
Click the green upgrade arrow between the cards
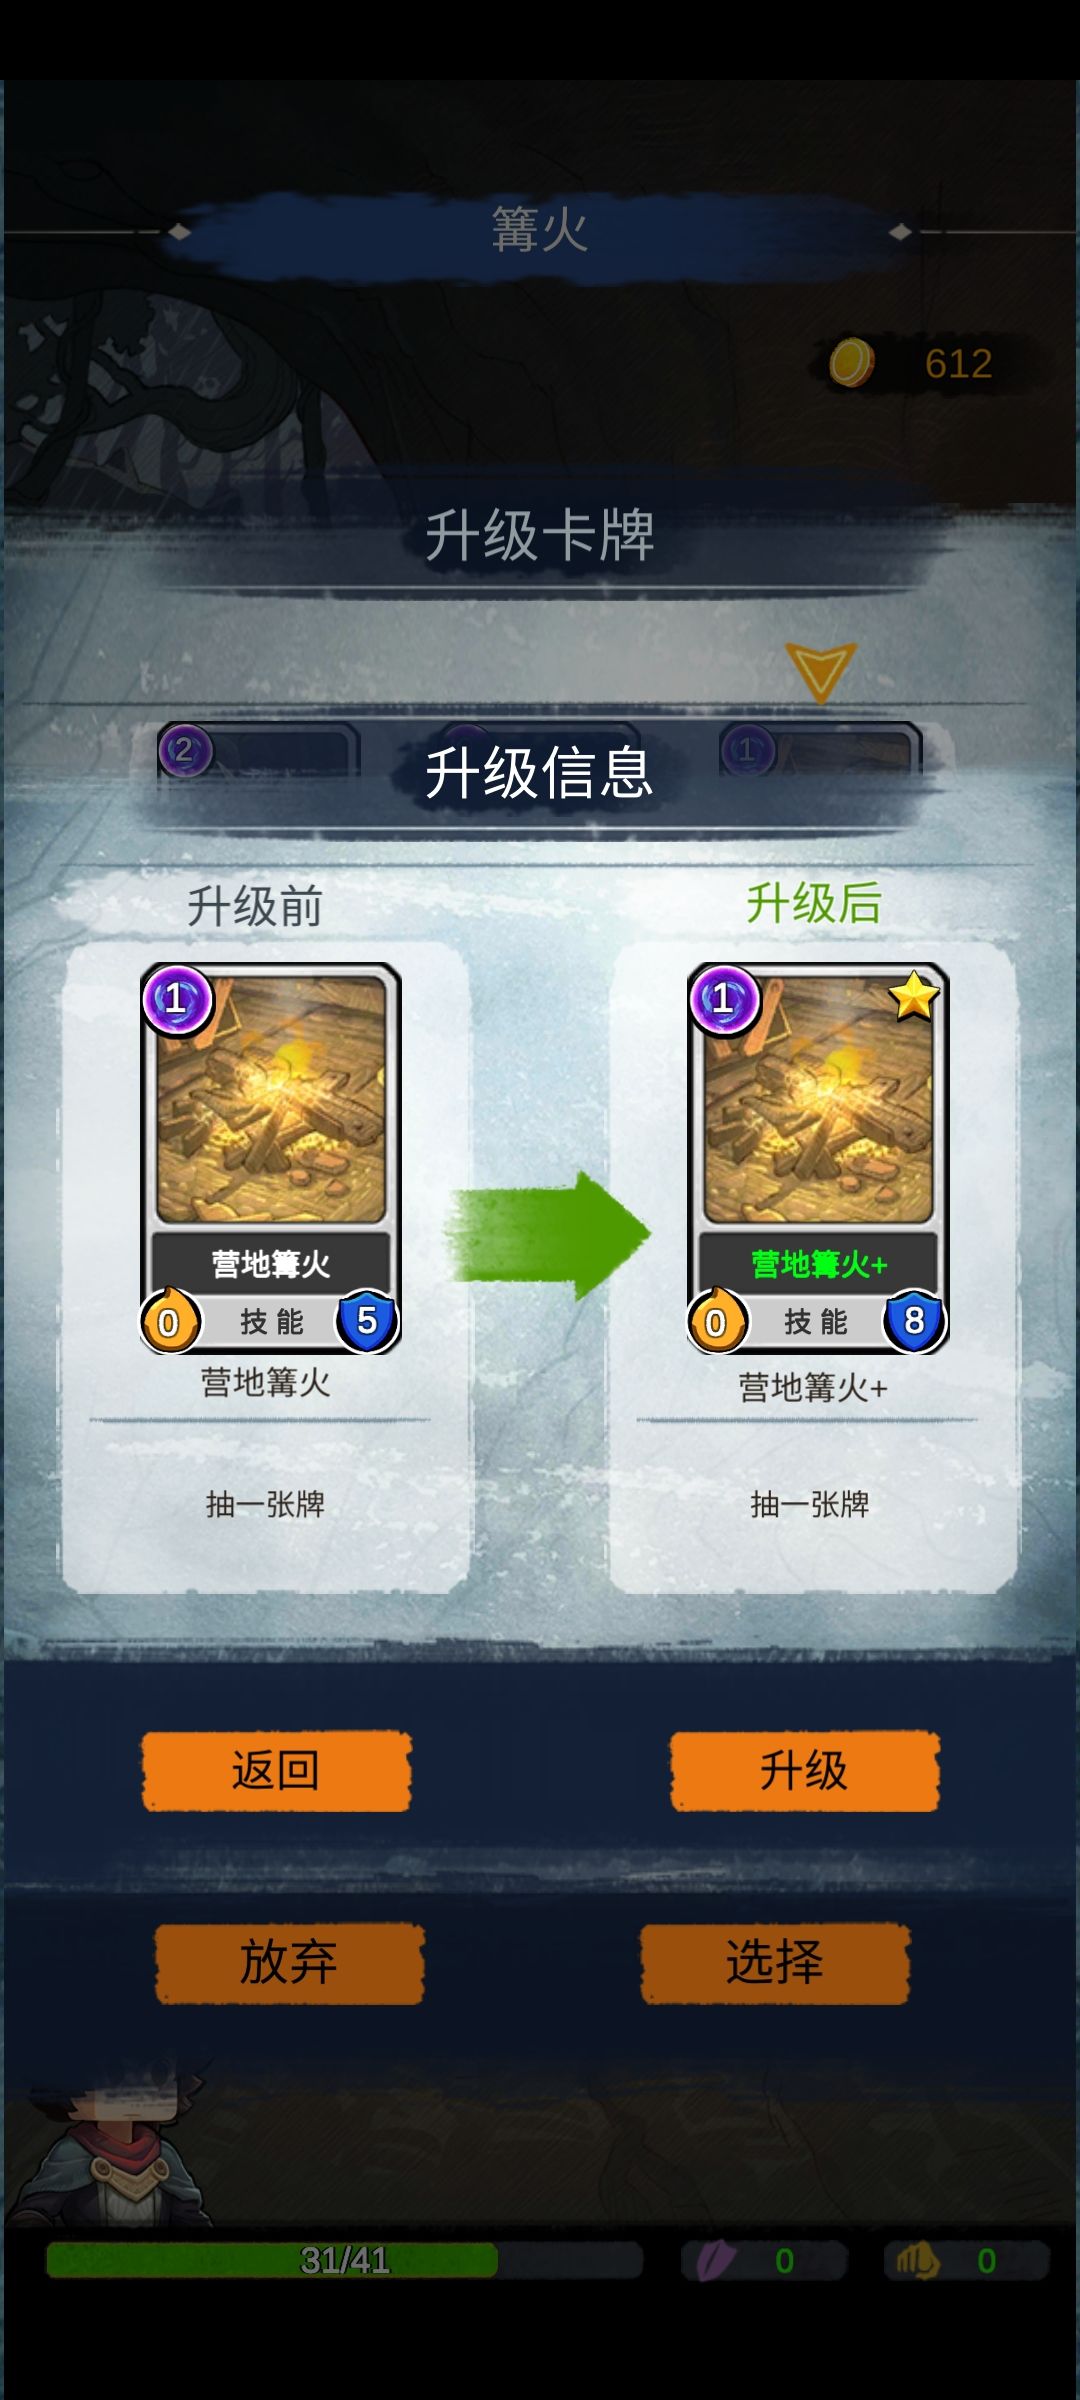point(547,1235)
